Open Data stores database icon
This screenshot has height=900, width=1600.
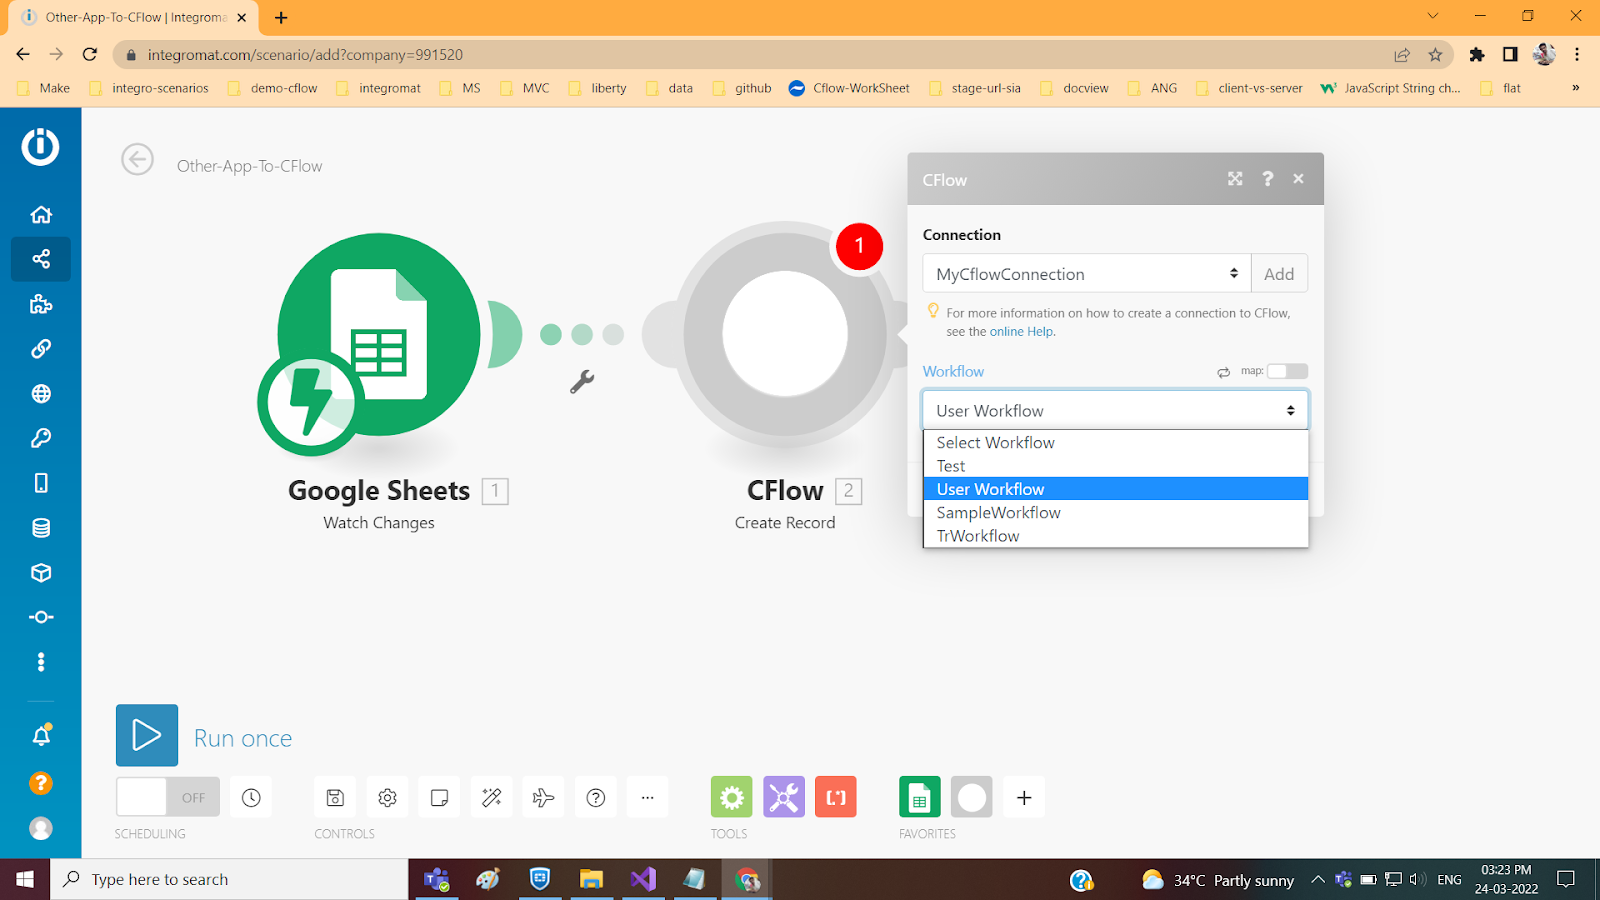[41, 528]
